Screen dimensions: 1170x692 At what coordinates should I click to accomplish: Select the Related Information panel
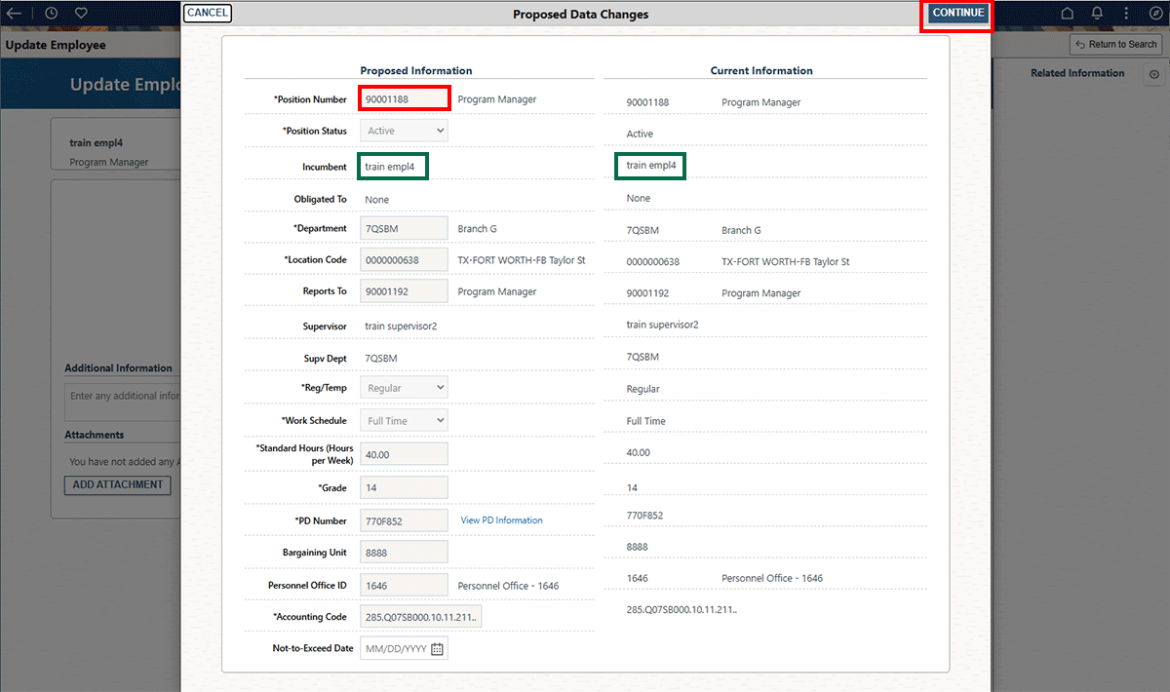1077,72
